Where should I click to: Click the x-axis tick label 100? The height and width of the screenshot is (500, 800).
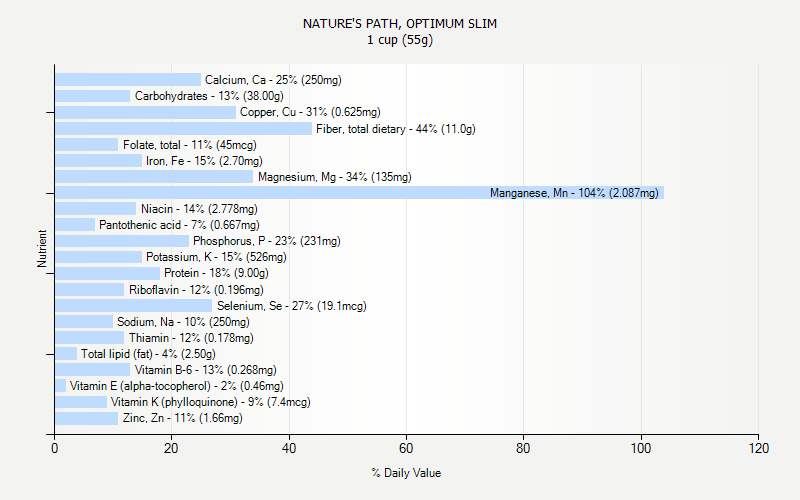click(x=641, y=448)
